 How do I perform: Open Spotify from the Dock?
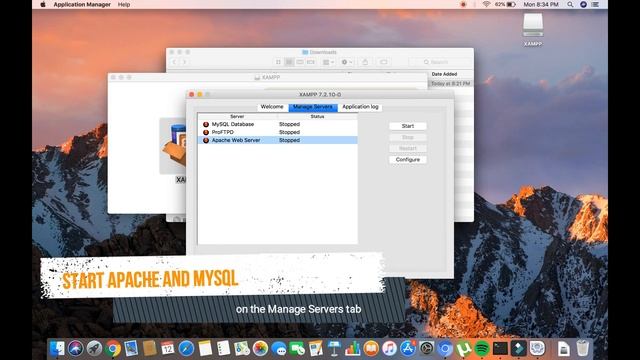(x=482, y=349)
